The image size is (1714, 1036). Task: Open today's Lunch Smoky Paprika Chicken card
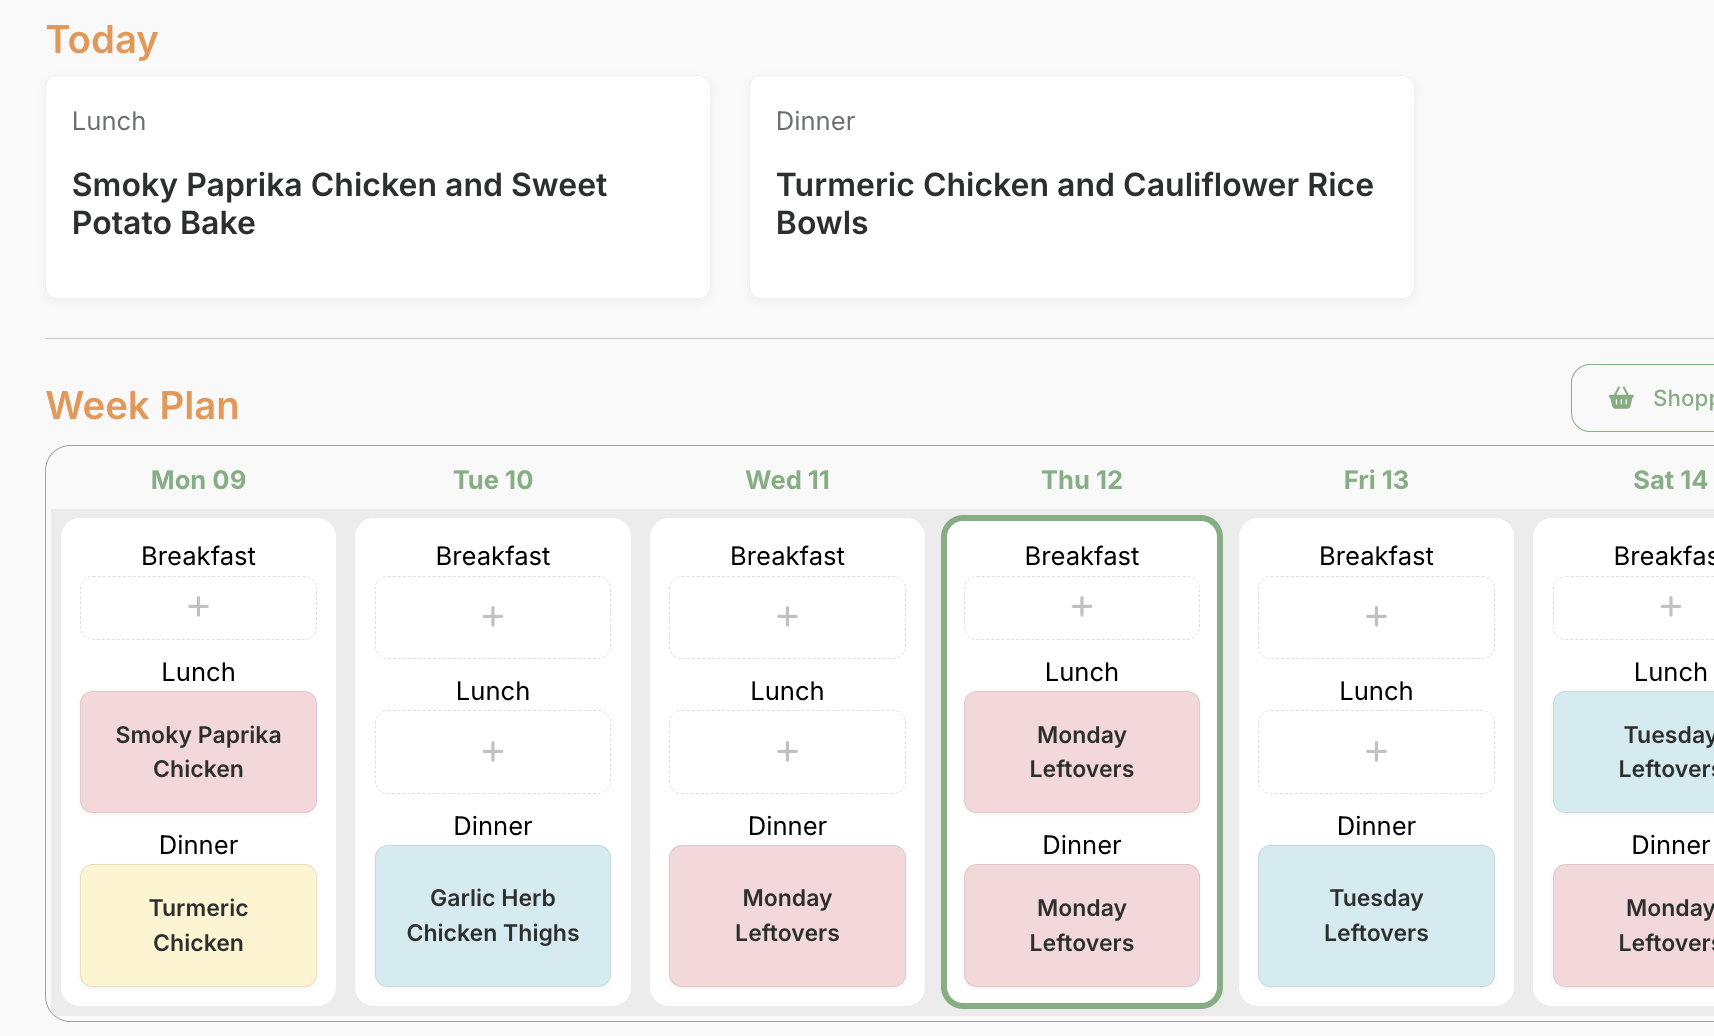tap(378, 187)
